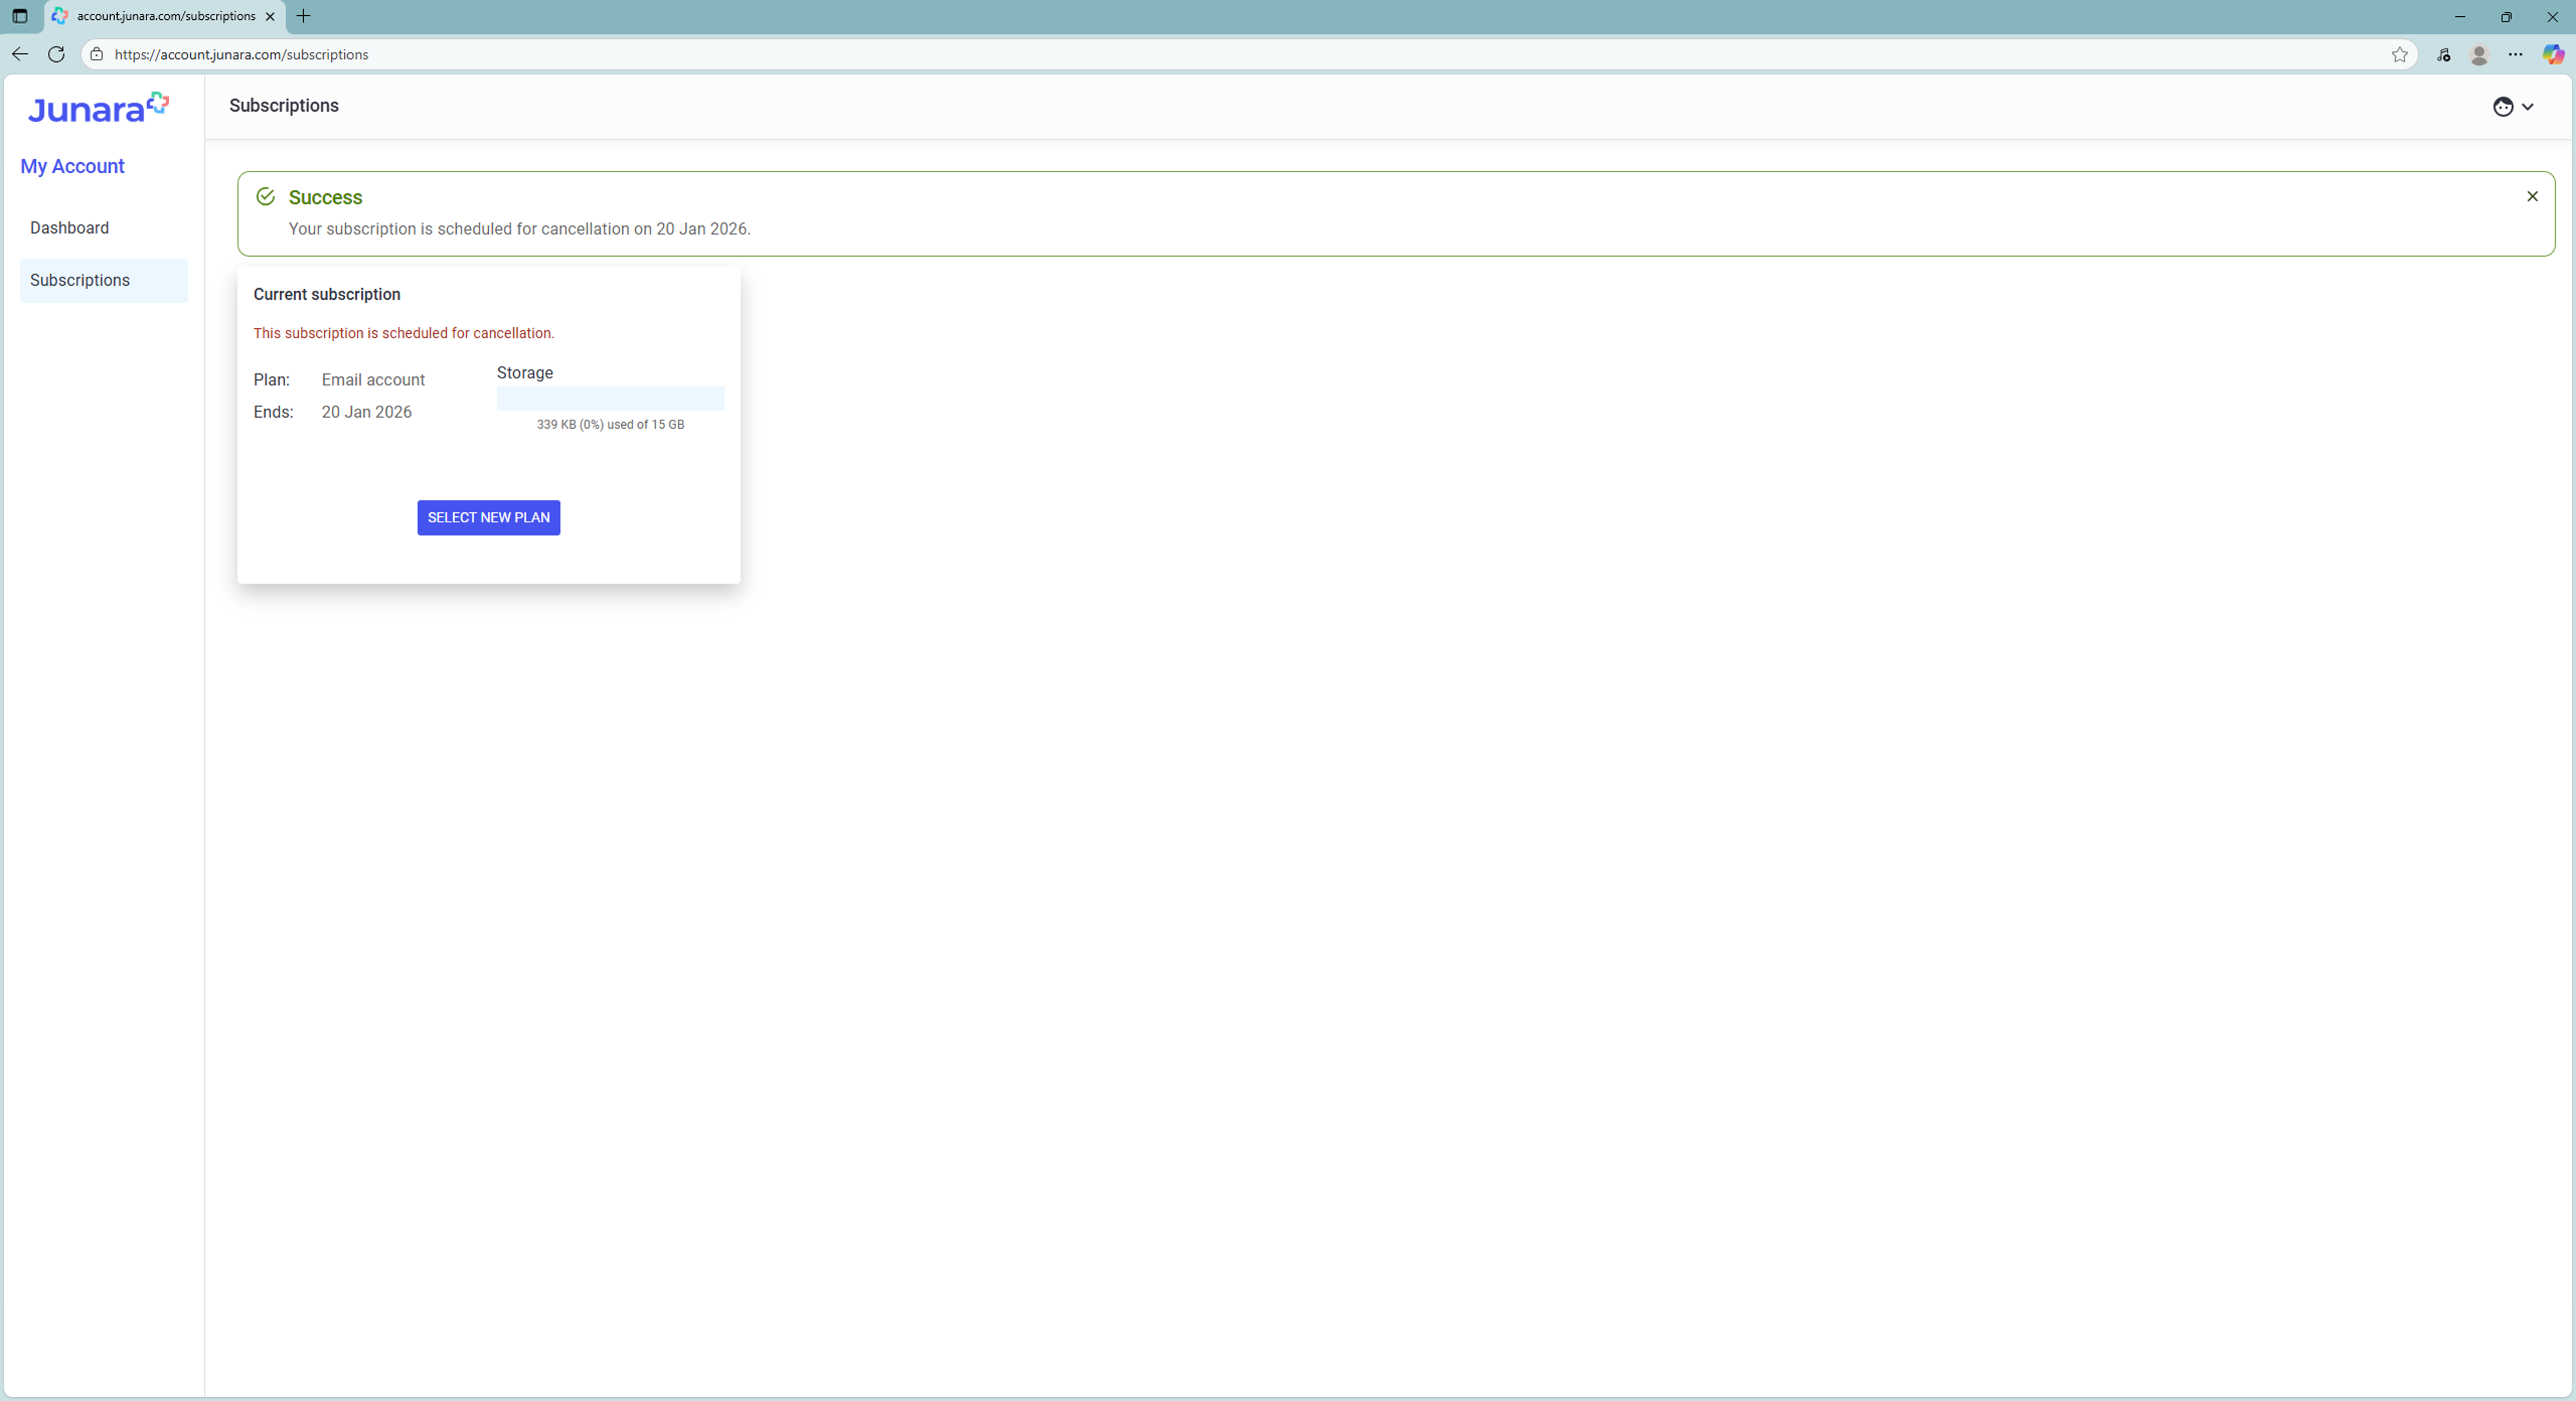The height and width of the screenshot is (1401, 2576).
Task: Select Subscriptions in the sidebar
Action: [104, 280]
